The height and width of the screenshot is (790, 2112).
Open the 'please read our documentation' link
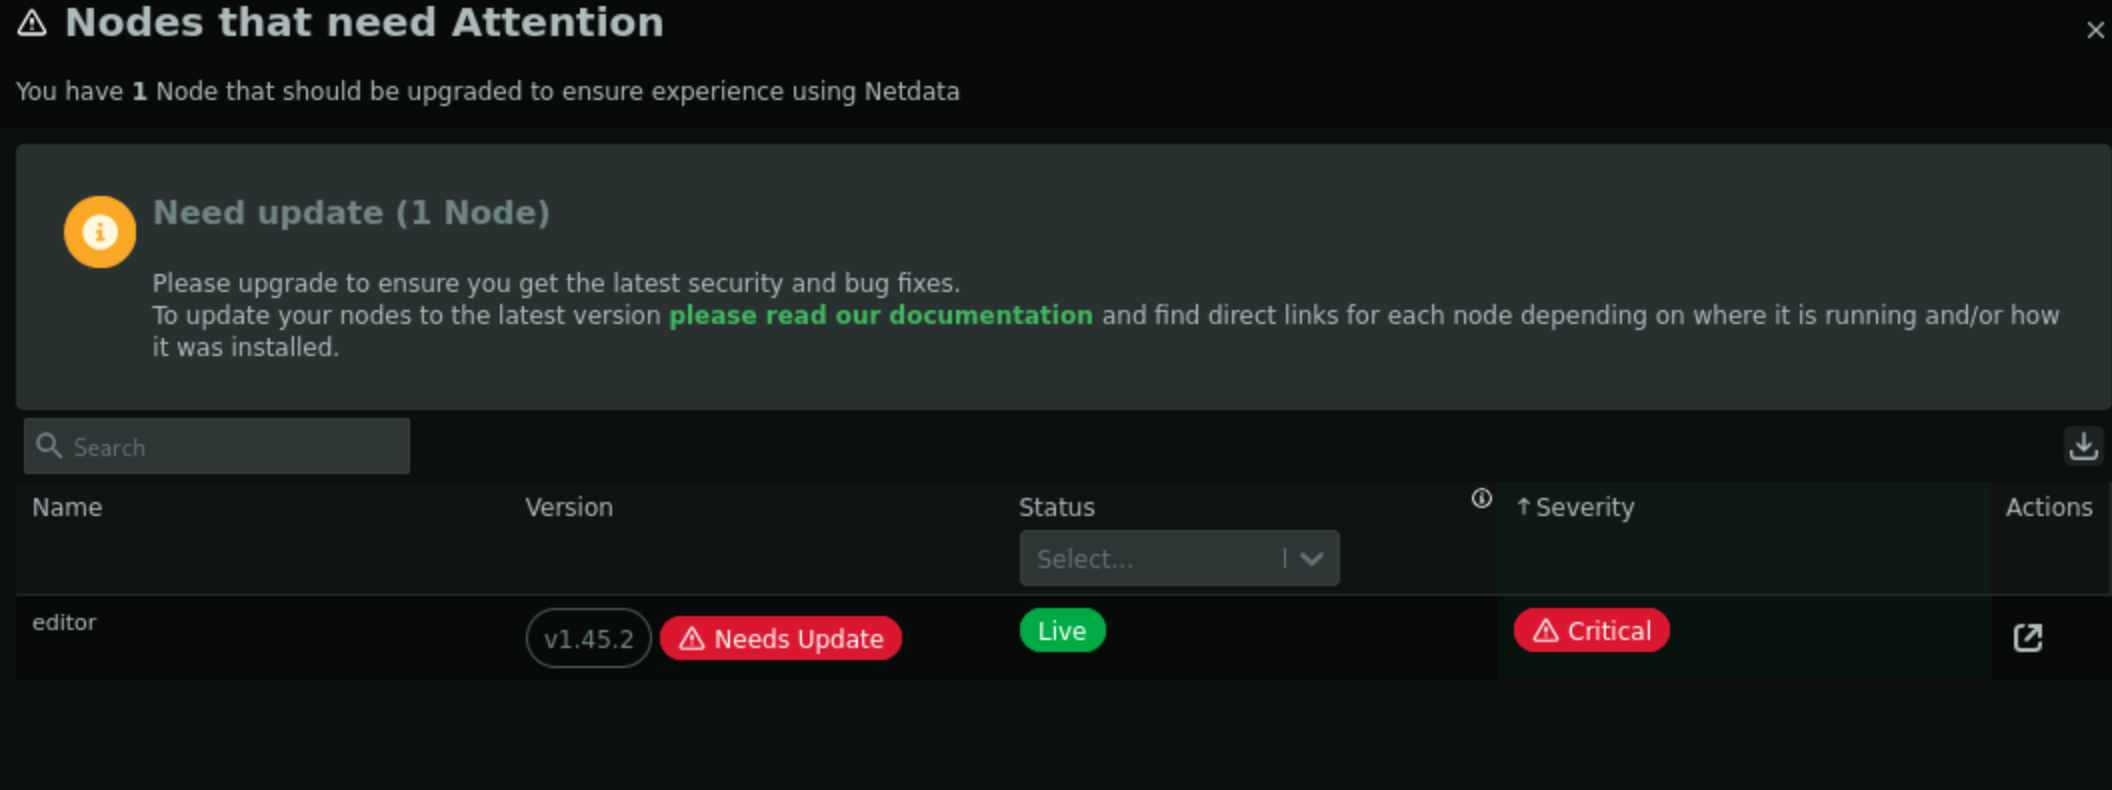coord(880,316)
